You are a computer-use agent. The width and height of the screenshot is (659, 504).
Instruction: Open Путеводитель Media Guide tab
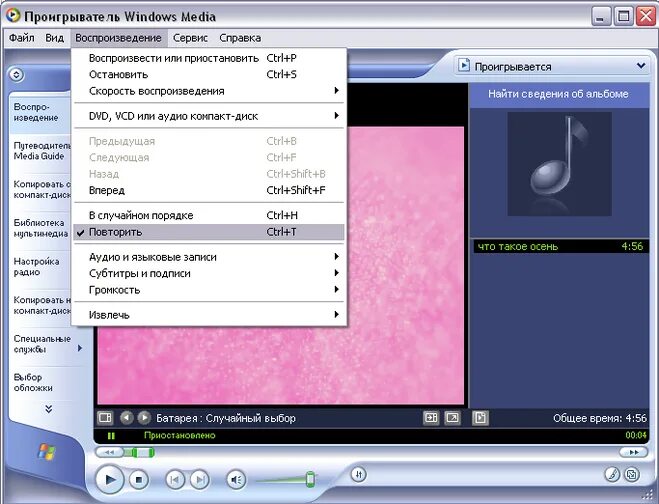click(40, 151)
